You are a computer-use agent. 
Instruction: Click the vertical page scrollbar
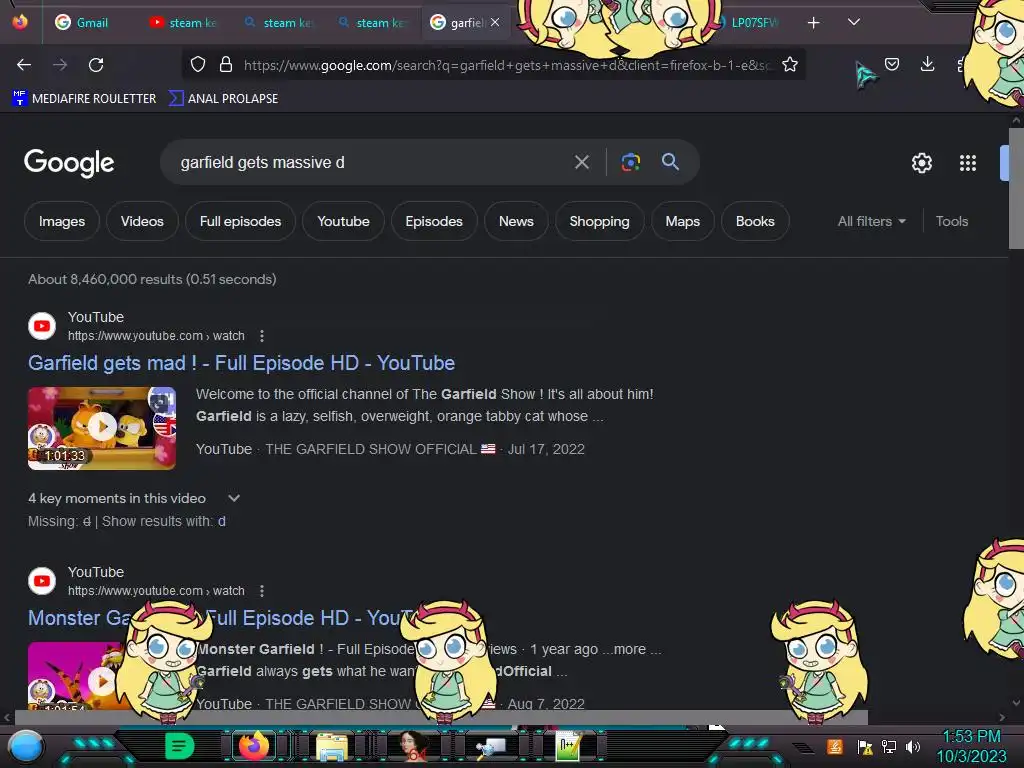click(1016, 188)
